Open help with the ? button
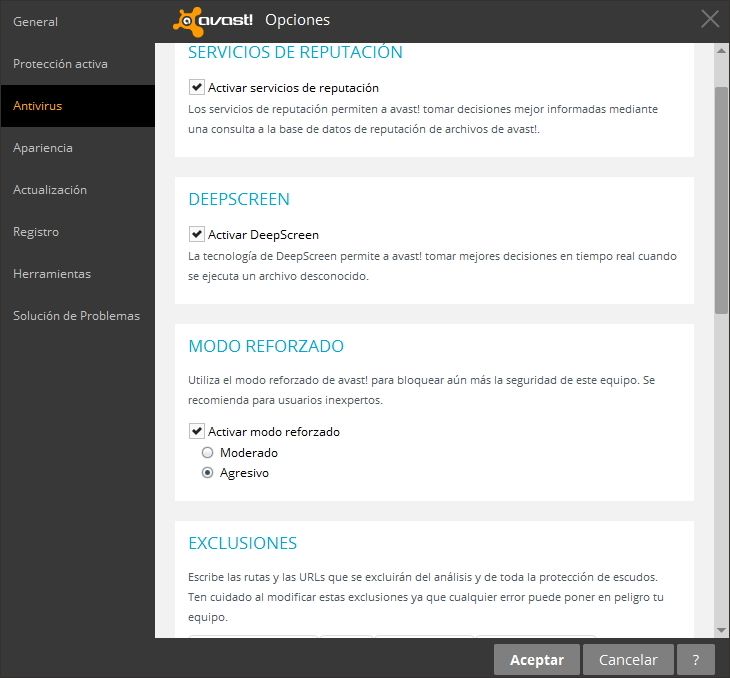The width and height of the screenshot is (730, 678). tap(696, 659)
